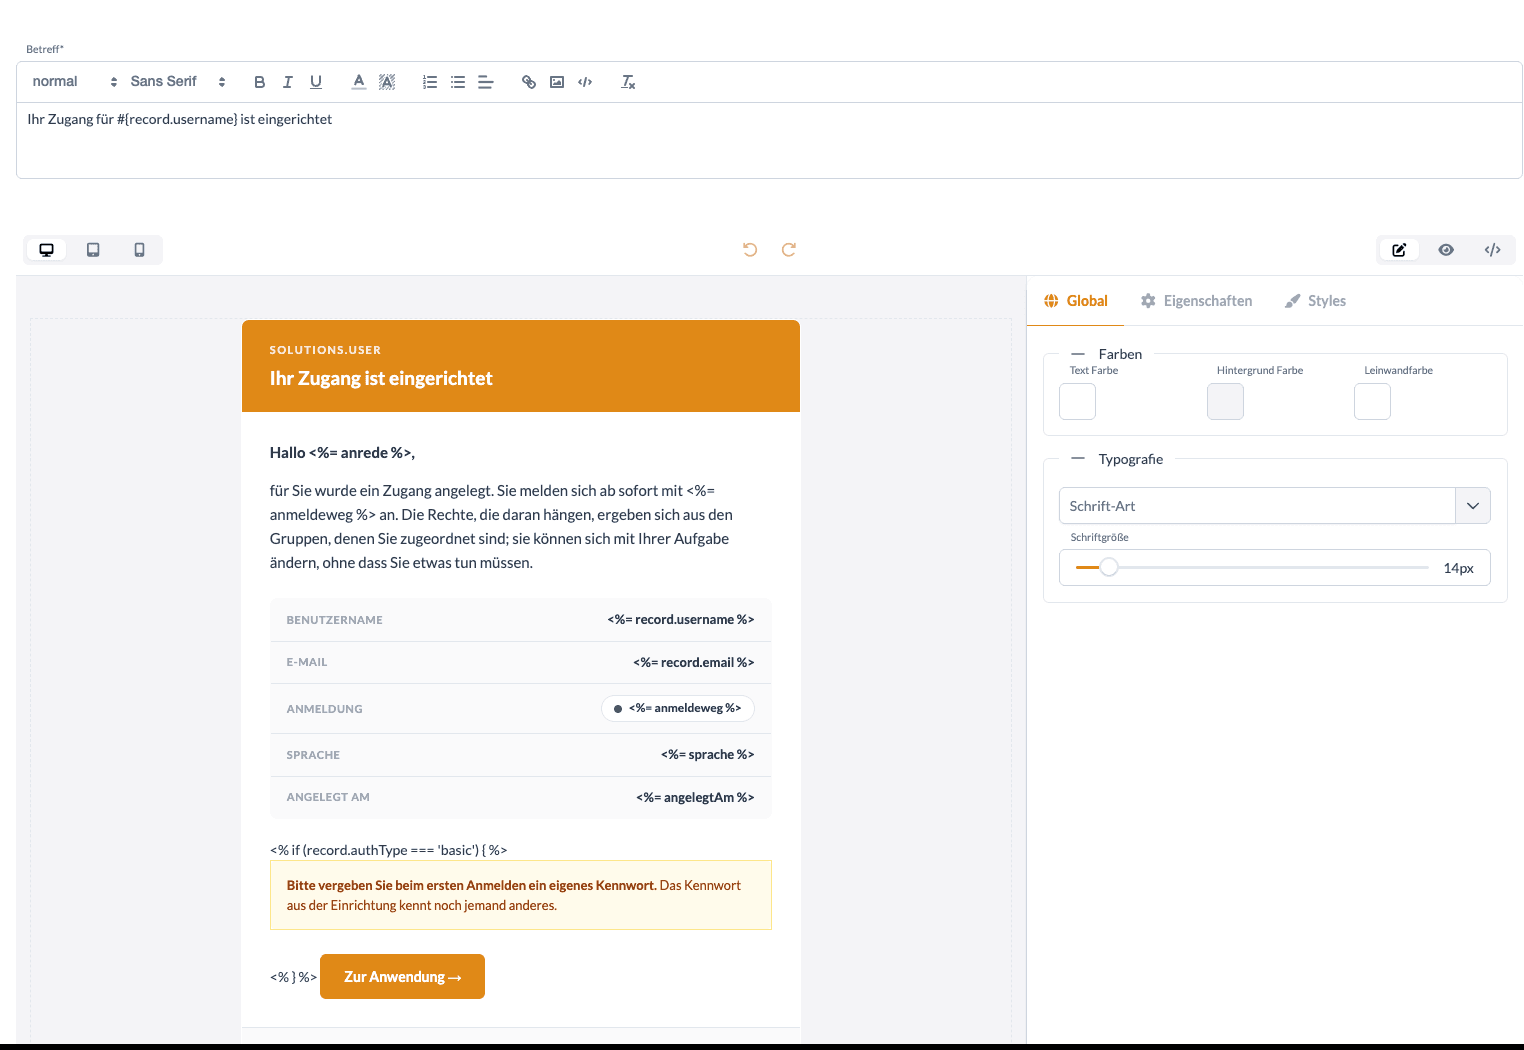Open the Eigenschaften tab

pyautogui.click(x=1196, y=301)
